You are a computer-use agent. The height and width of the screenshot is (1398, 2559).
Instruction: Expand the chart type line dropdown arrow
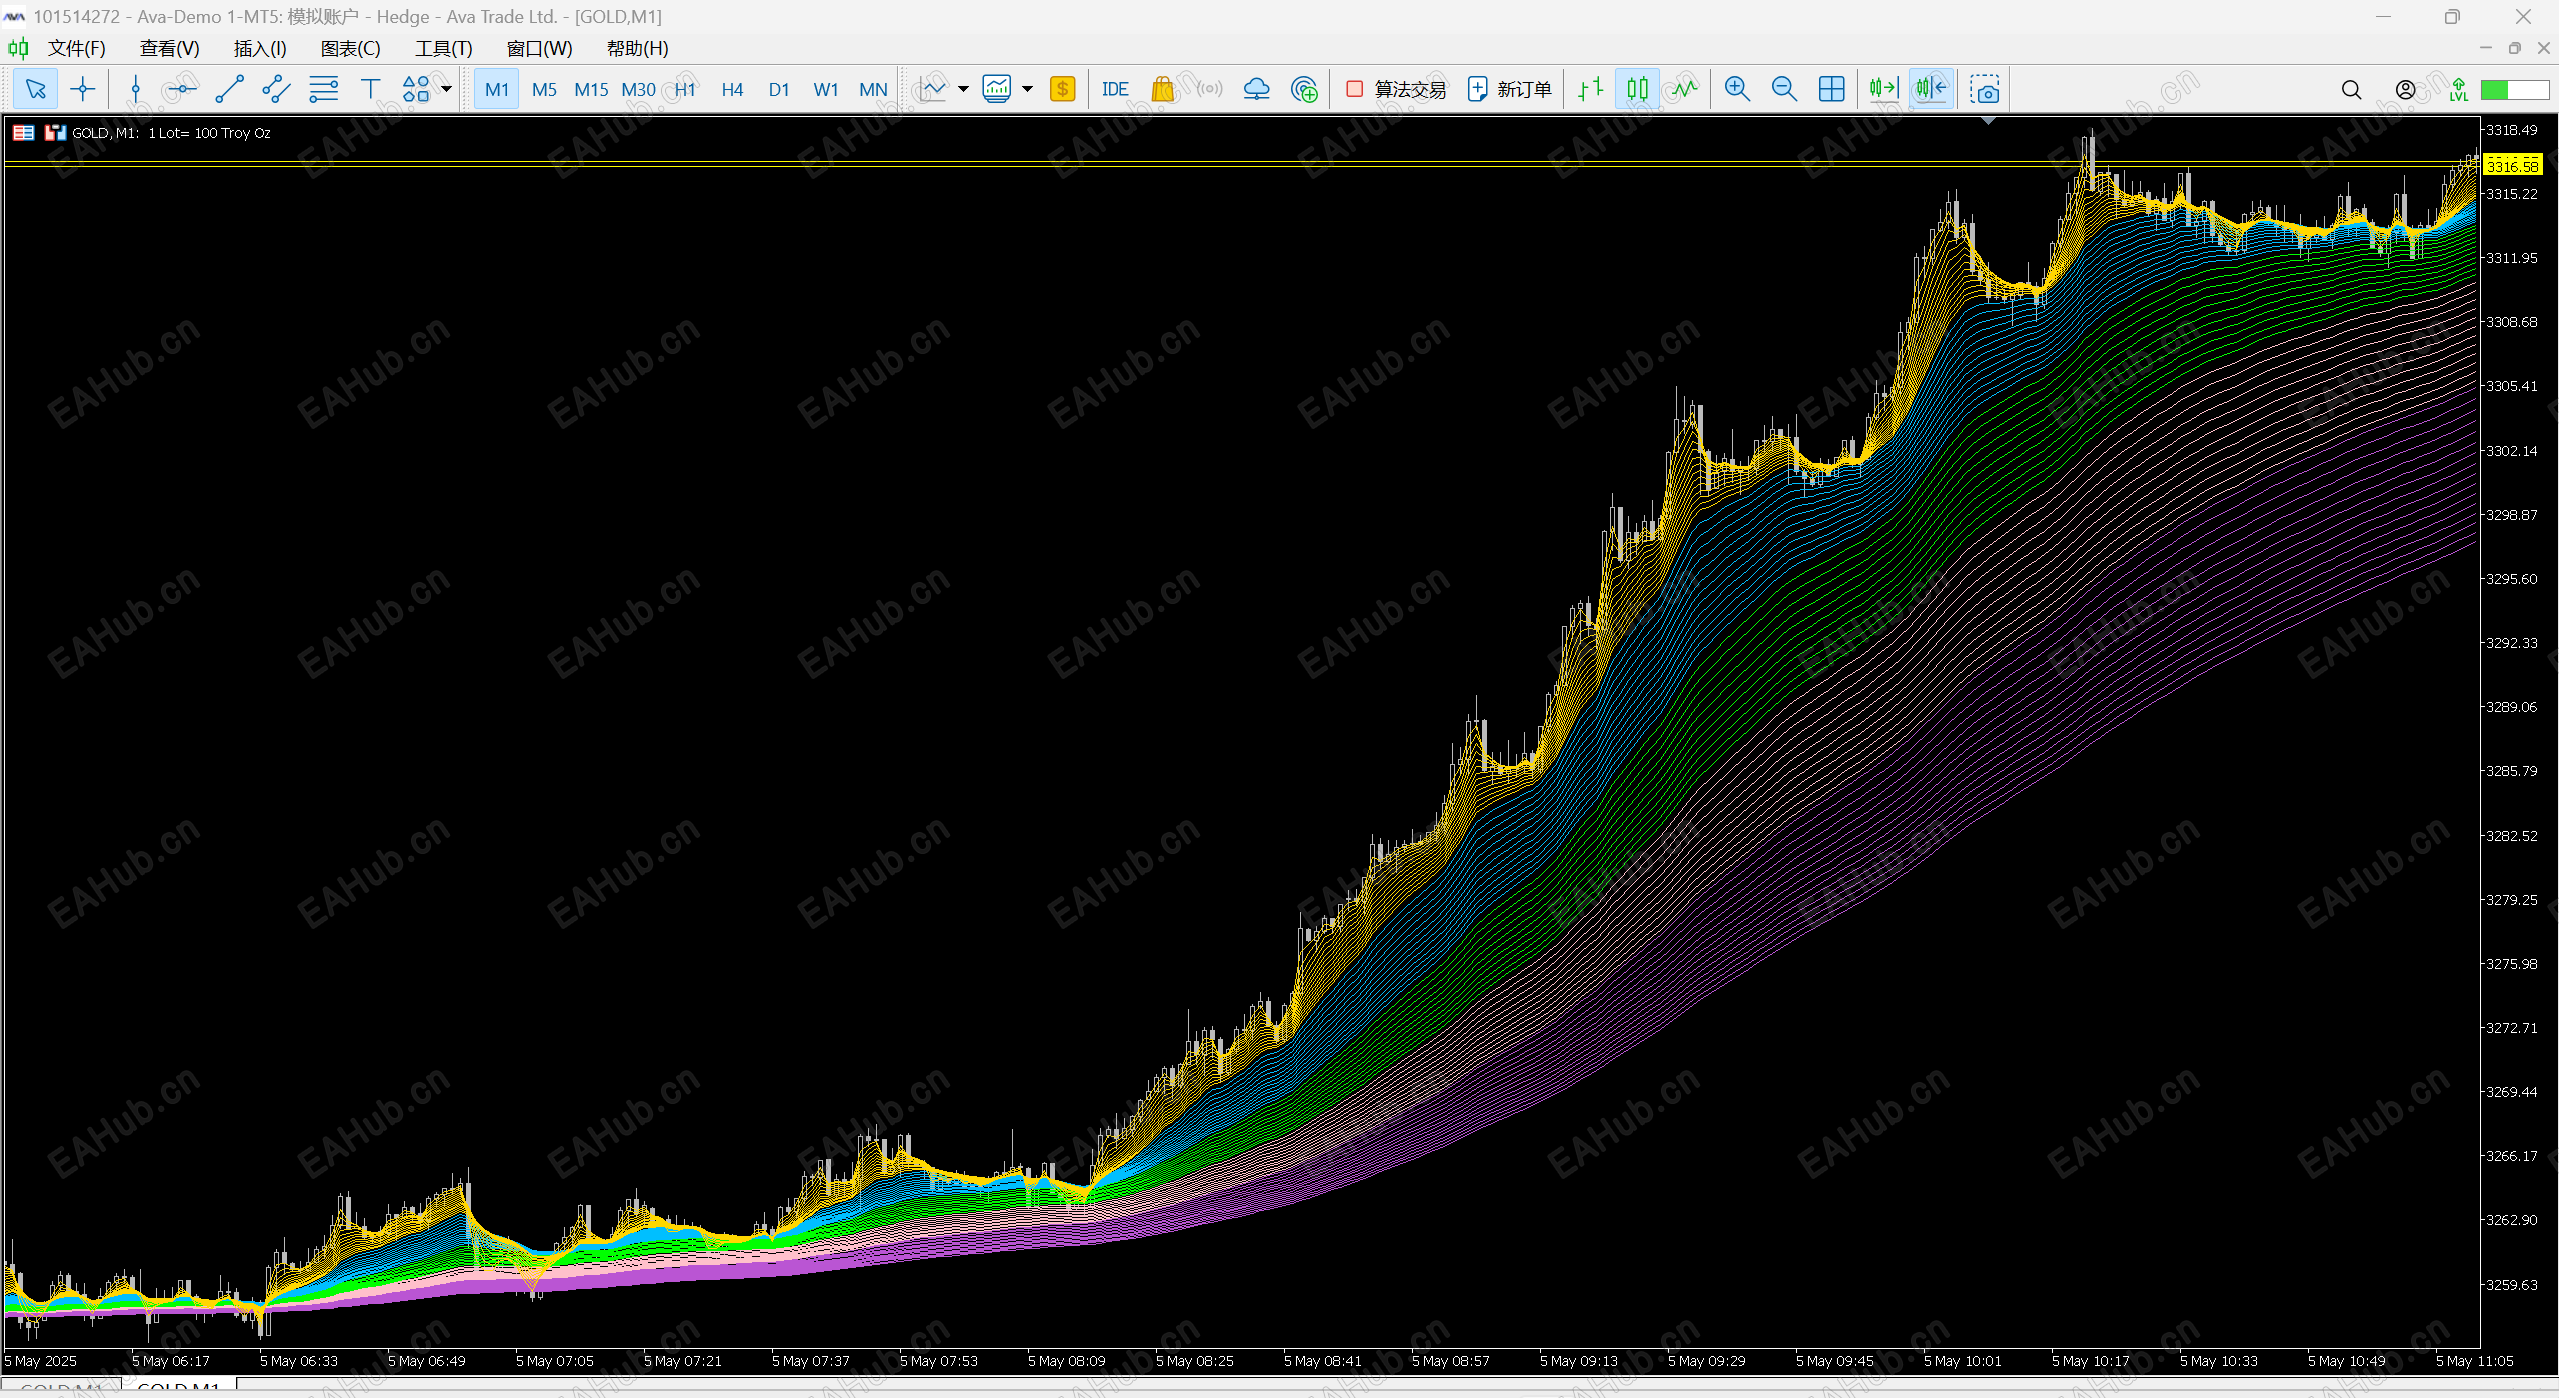pyautogui.click(x=963, y=89)
